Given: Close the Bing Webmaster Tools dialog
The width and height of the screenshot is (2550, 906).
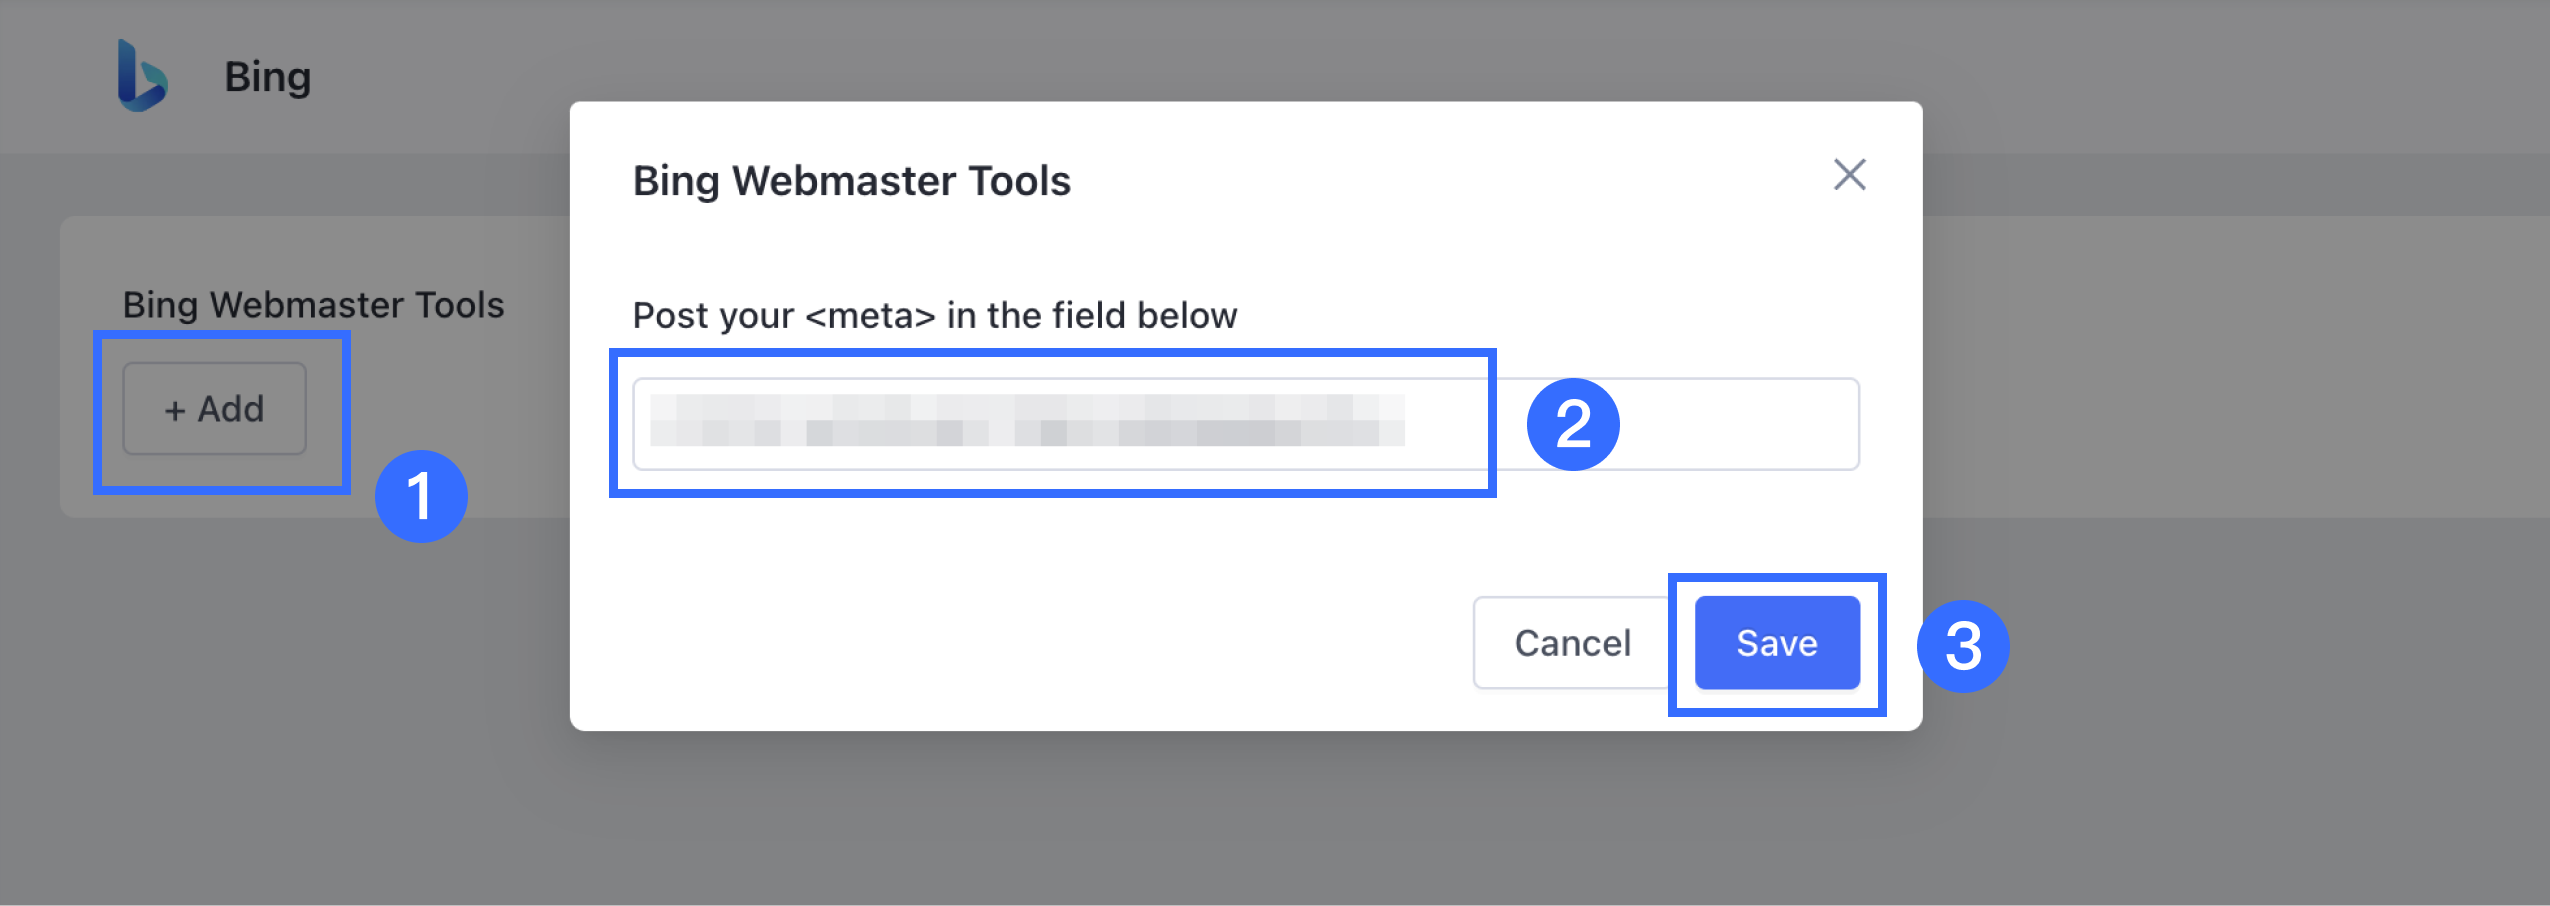Looking at the screenshot, I should point(1849,175).
